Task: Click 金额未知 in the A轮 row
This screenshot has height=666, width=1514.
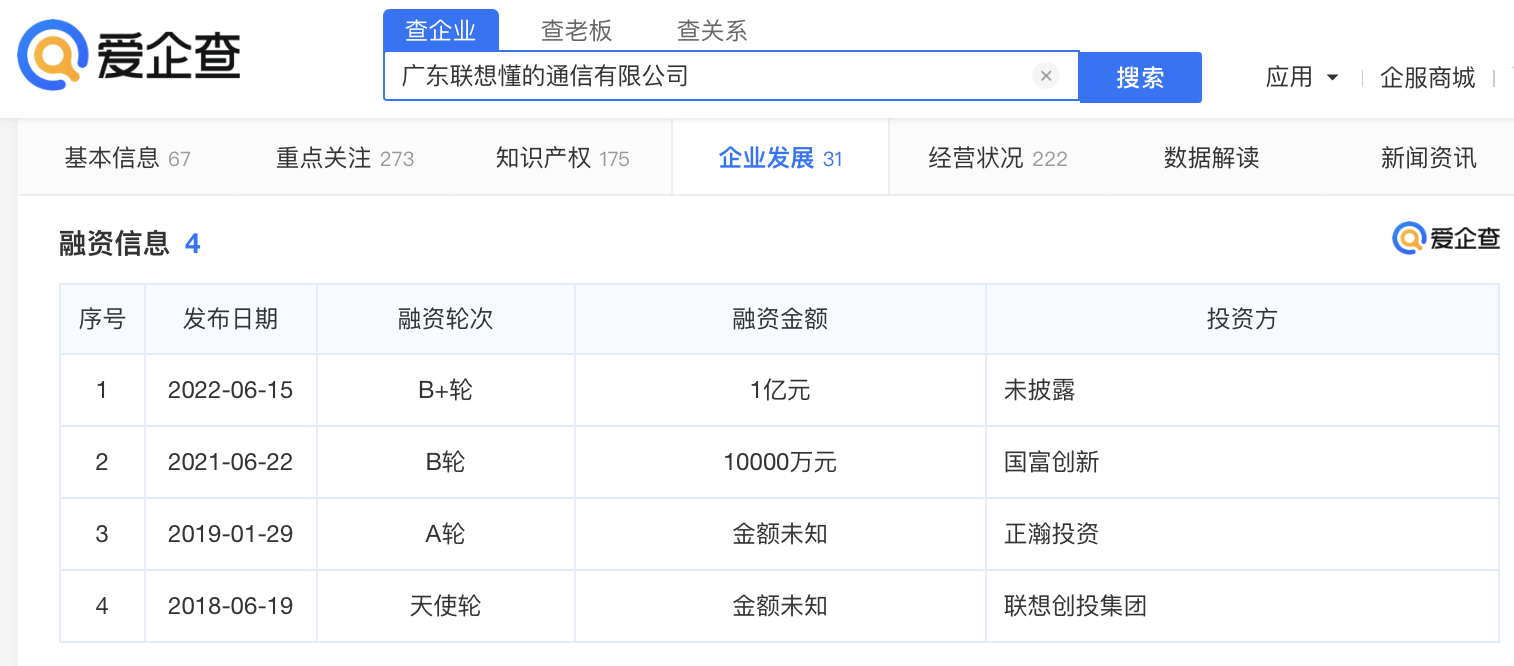Action: pyautogui.click(x=780, y=534)
